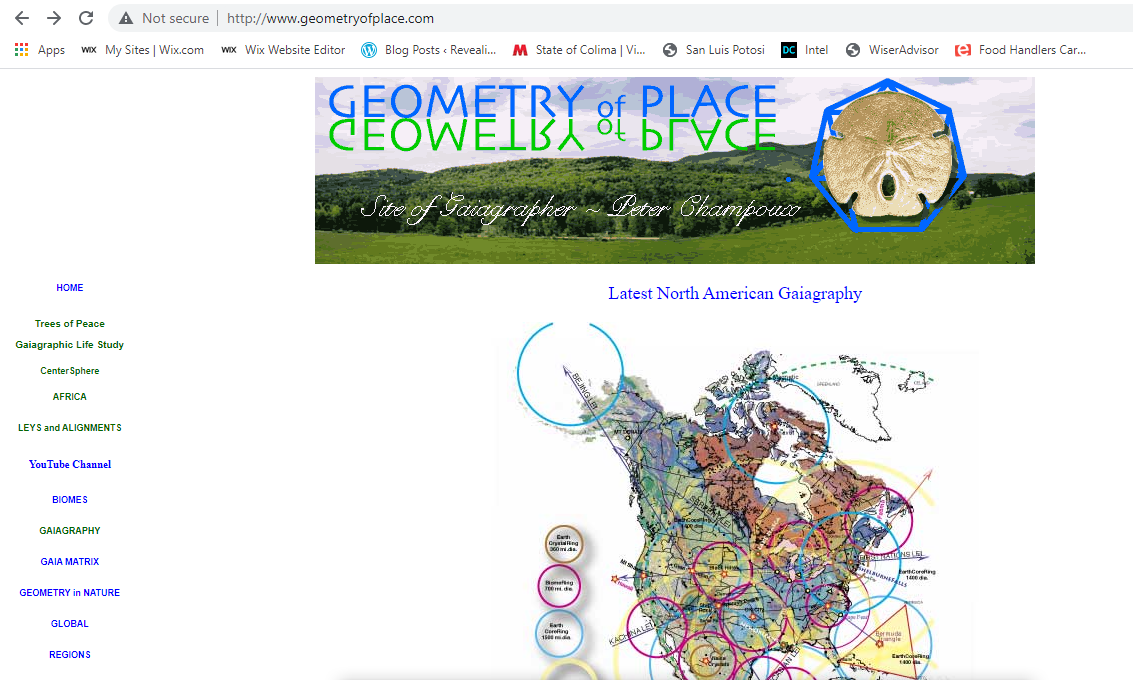Open the WordPress Blog Posts bookmark
Screen dimensions: 1133x680
coord(429,50)
